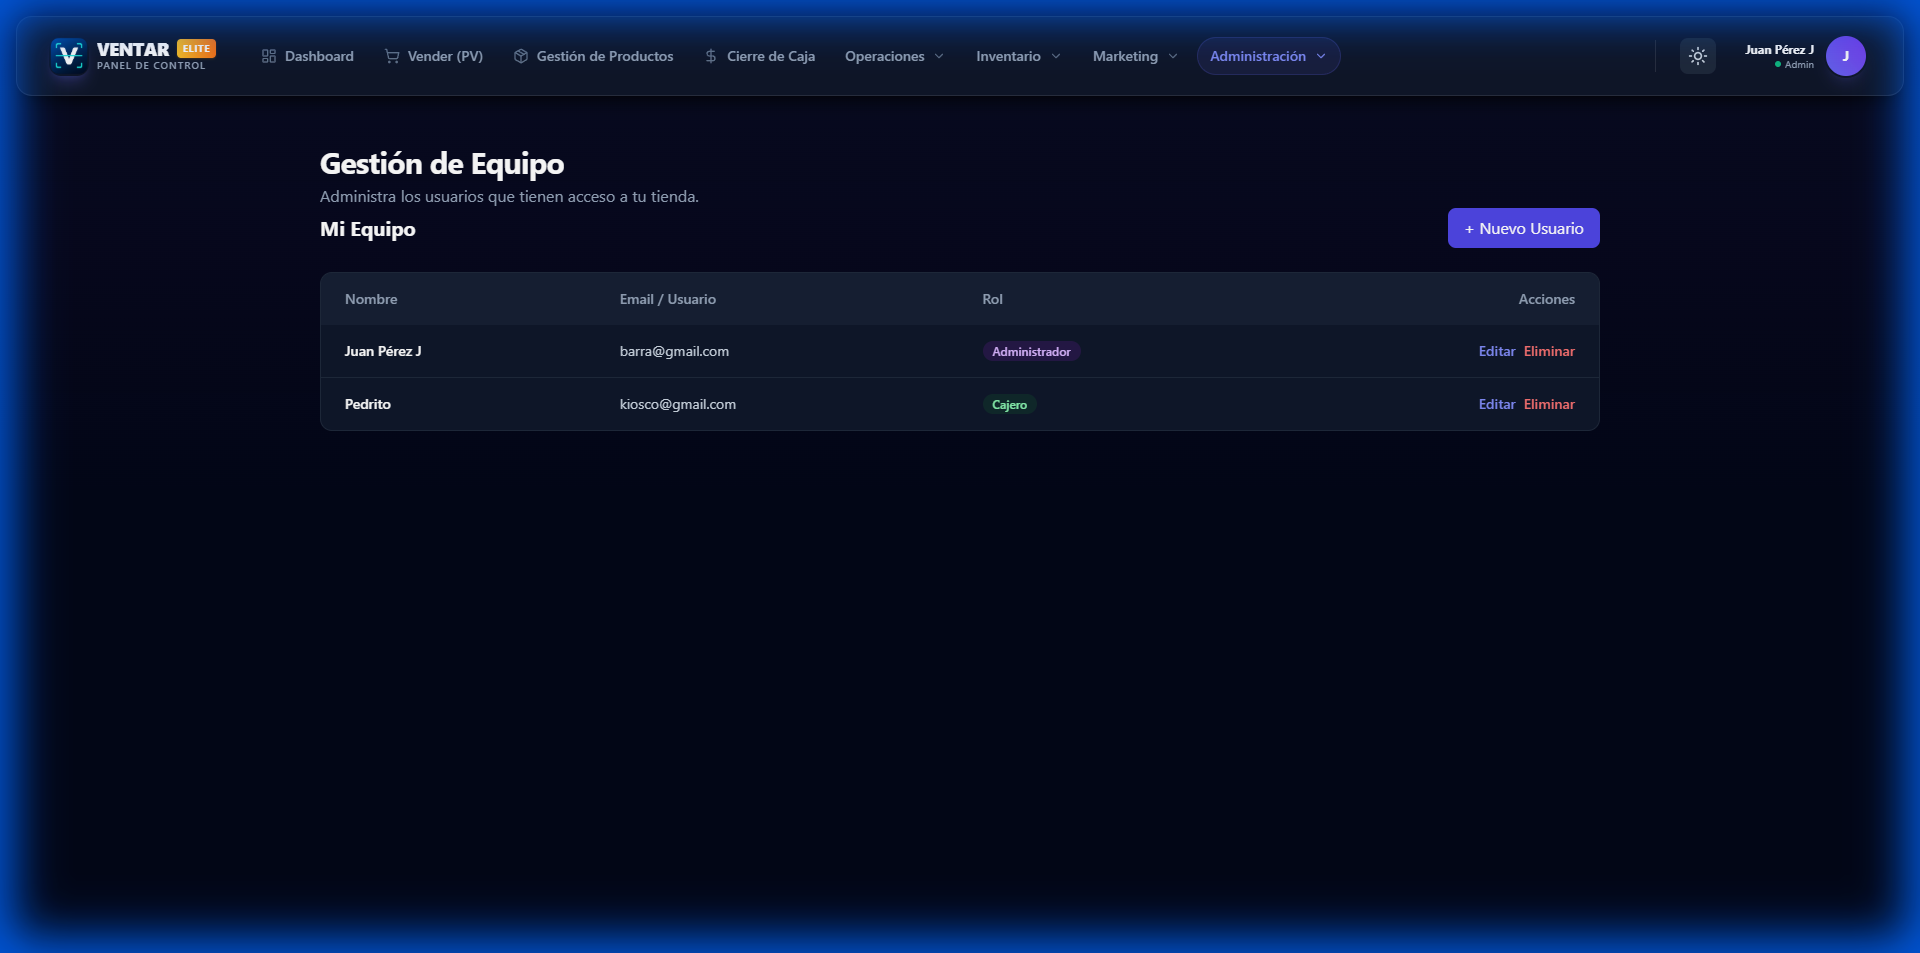Viewport: 1920px width, 953px height.
Task: Open the Administración dropdown menu
Action: (1268, 56)
